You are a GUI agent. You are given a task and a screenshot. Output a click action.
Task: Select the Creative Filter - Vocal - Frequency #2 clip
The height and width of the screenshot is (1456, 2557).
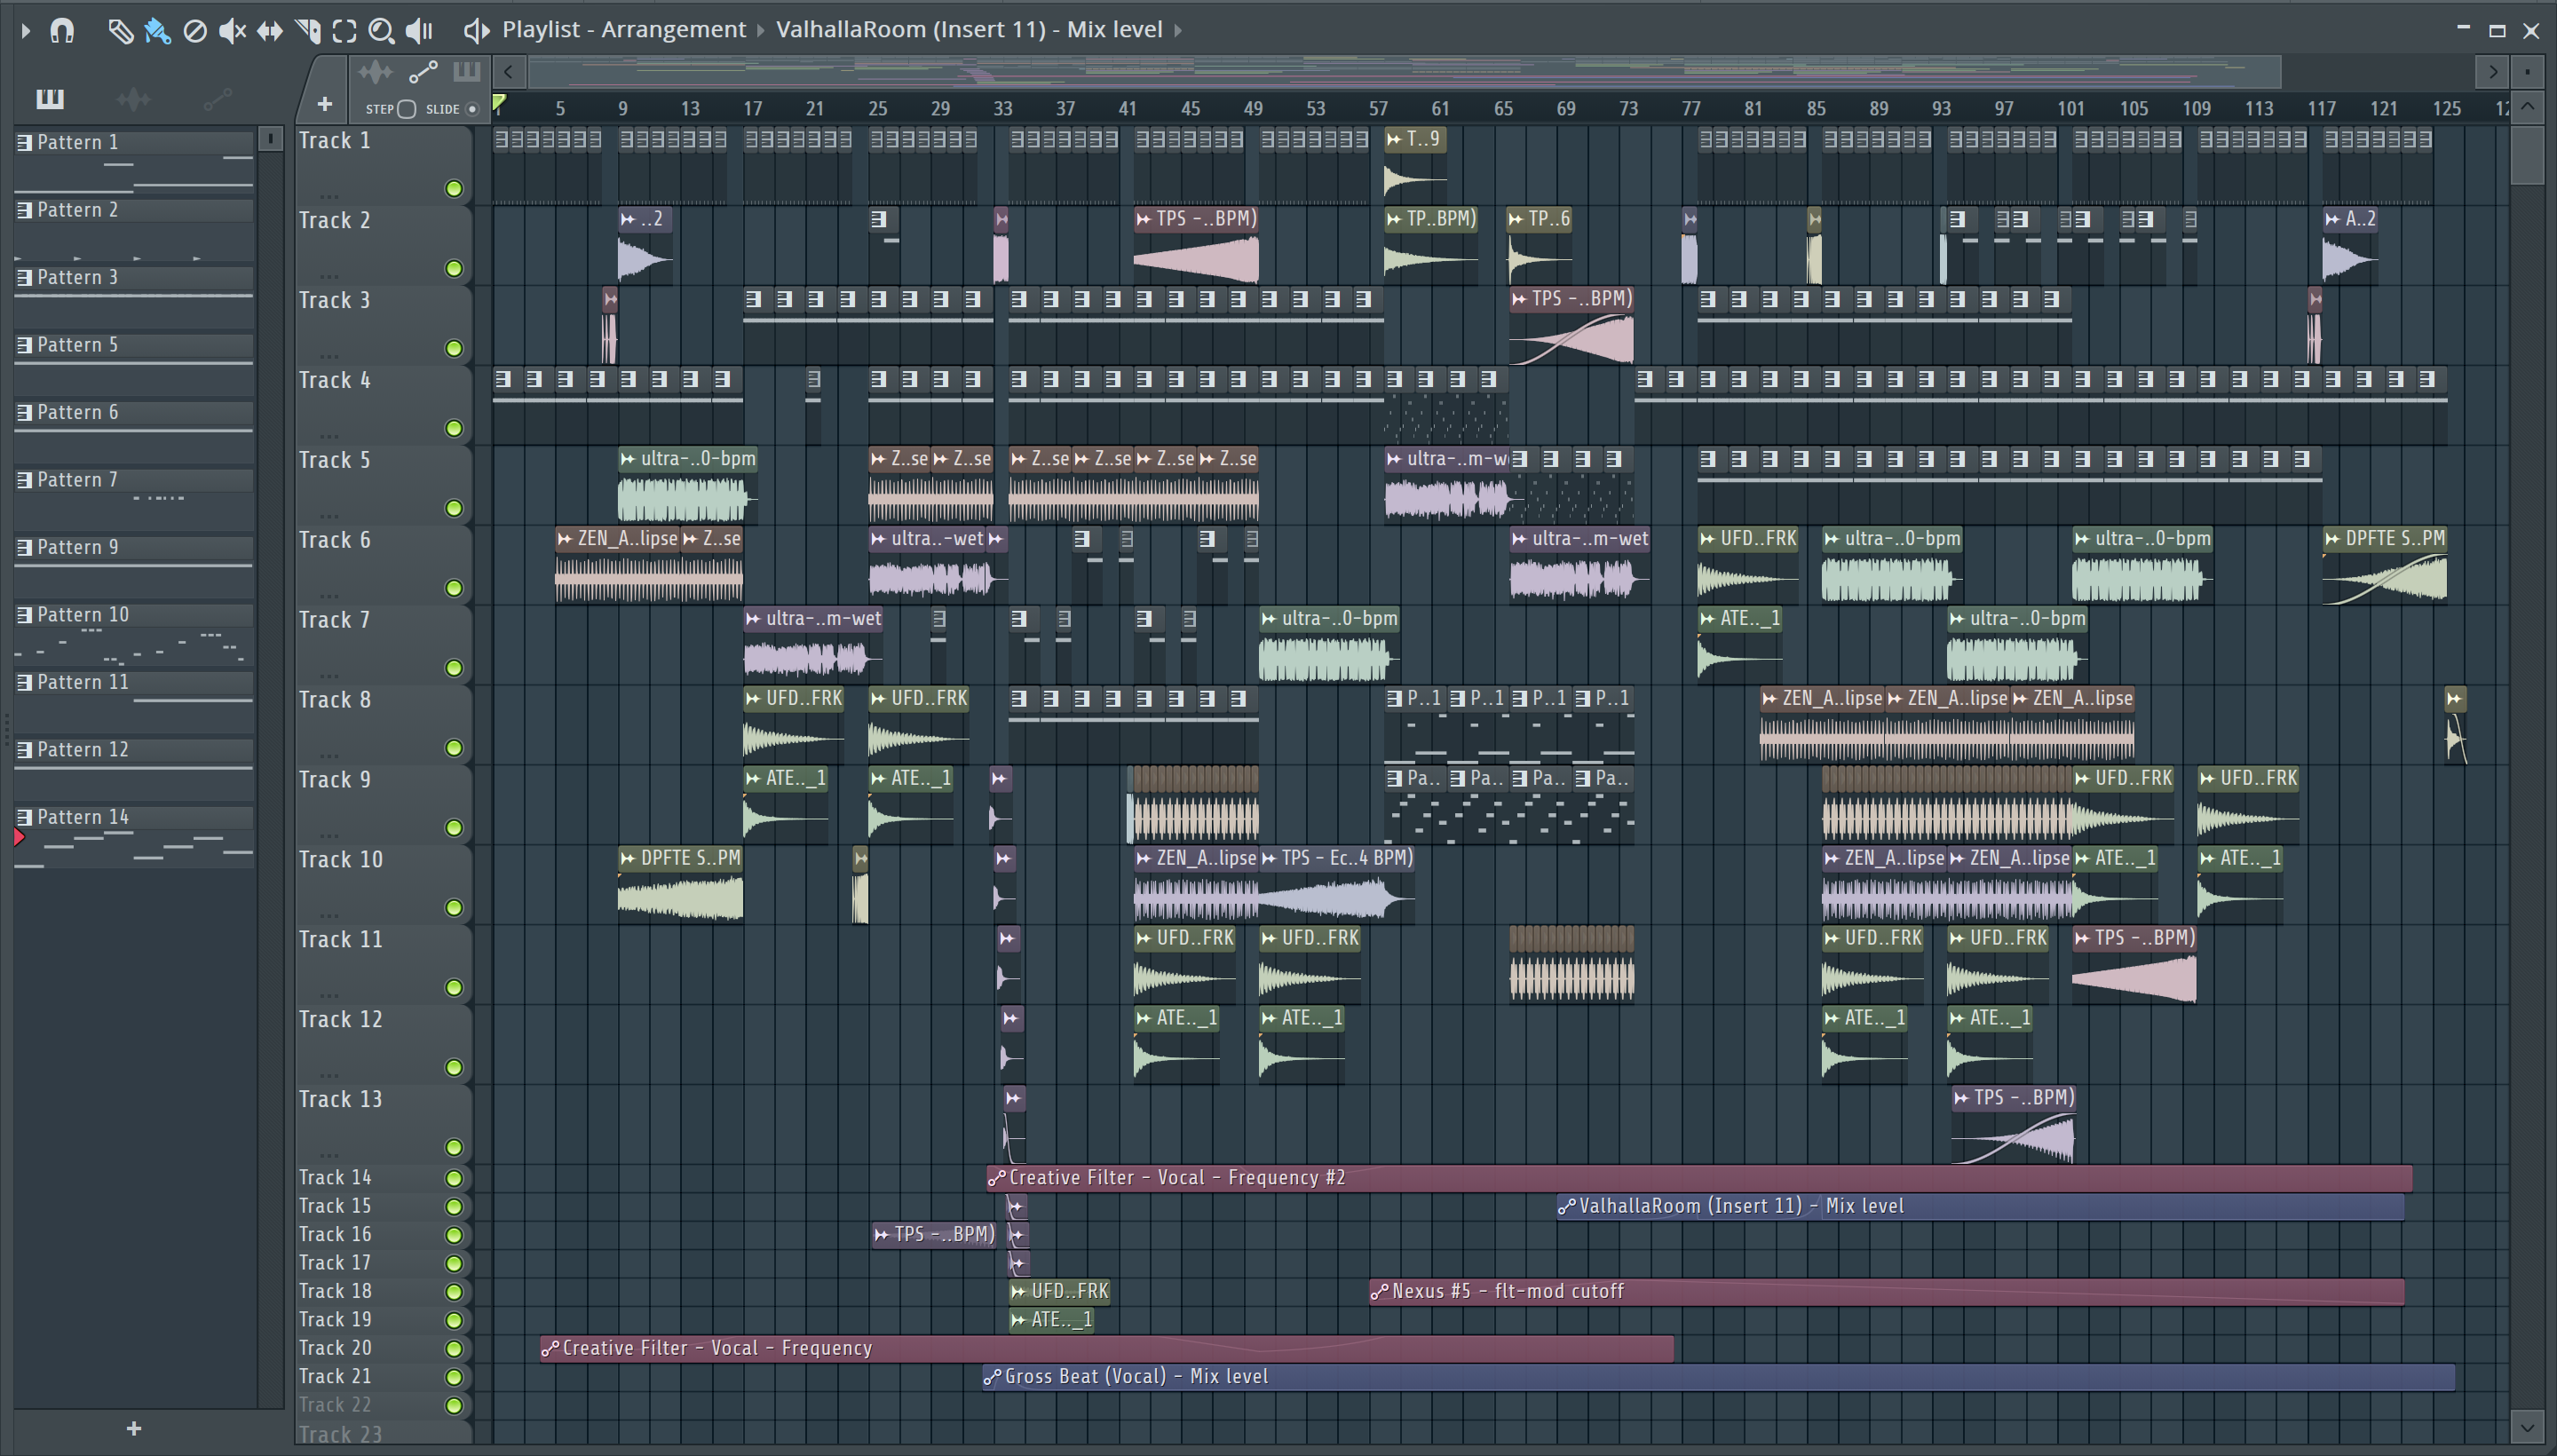(1699, 1178)
